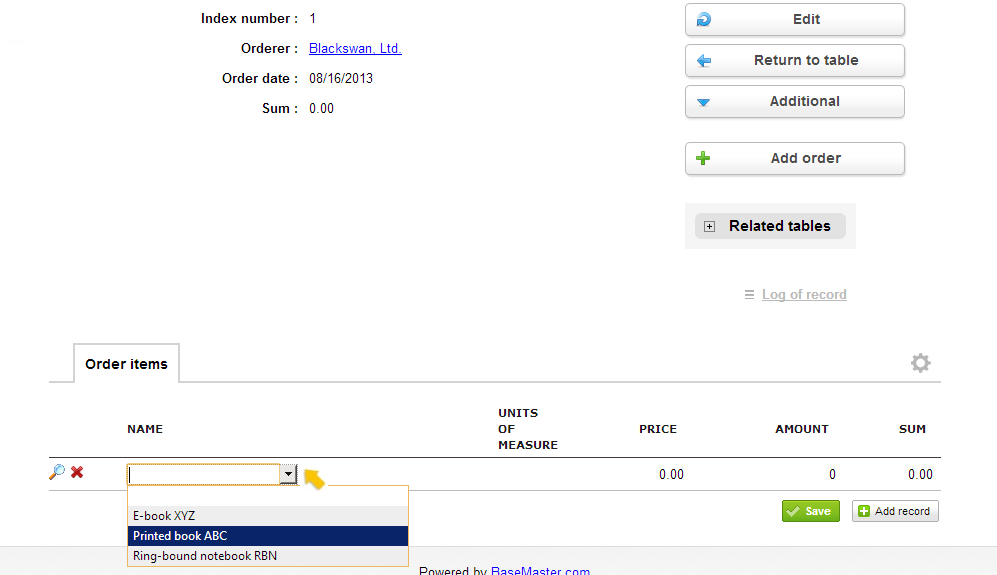The width and height of the screenshot is (997, 575).
Task: Open the Blackswan, Ltd. orderer link
Action: pos(355,48)
